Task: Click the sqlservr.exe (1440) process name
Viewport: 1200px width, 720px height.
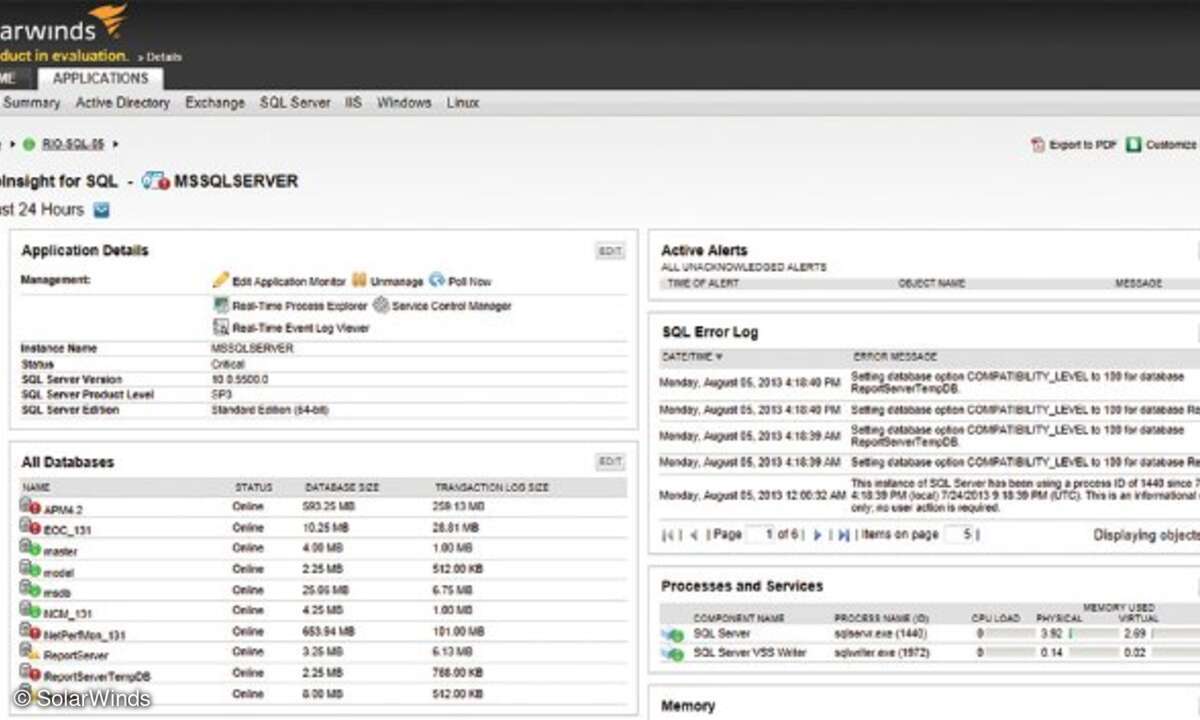Action: (880, 634)
